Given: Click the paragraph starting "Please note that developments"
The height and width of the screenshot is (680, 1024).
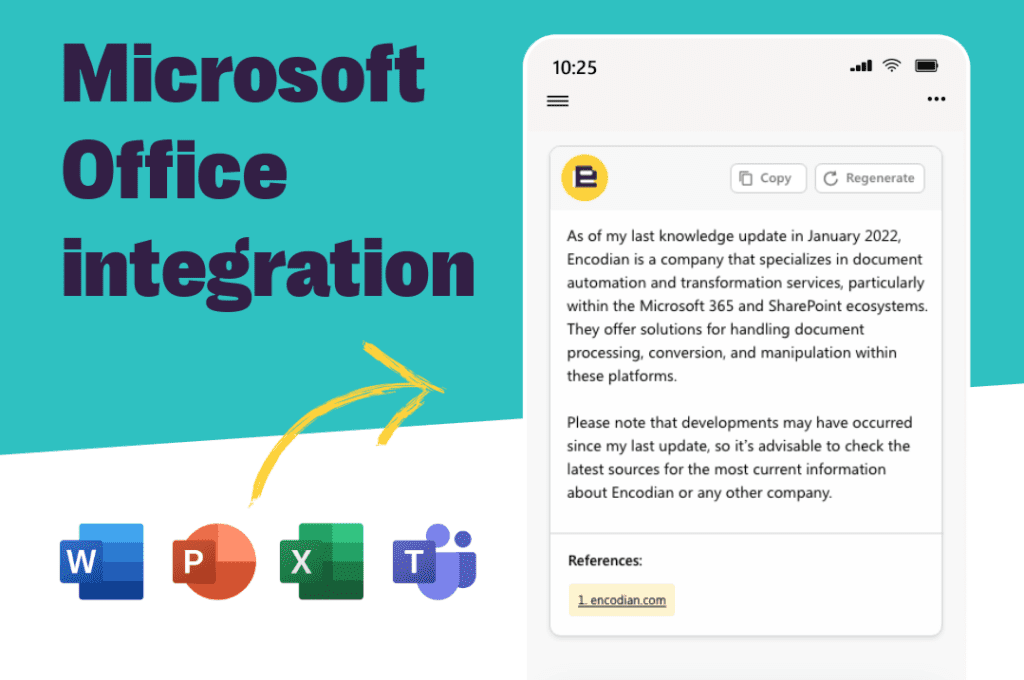Looking at the screenshot, I should 739,457.
